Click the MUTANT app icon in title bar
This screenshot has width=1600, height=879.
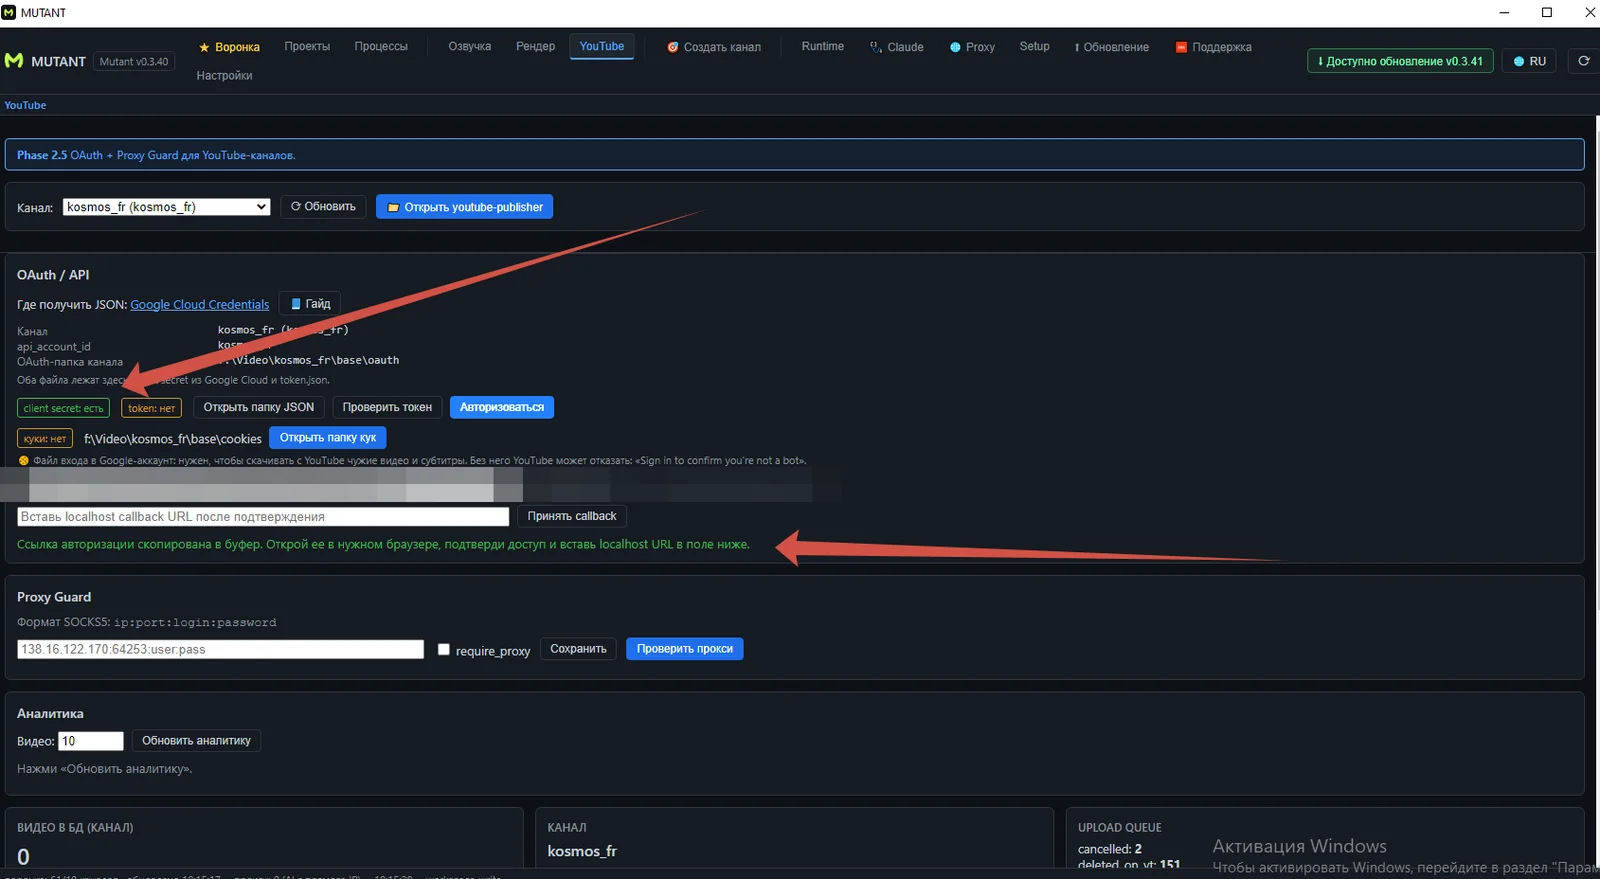pos(9,13)
